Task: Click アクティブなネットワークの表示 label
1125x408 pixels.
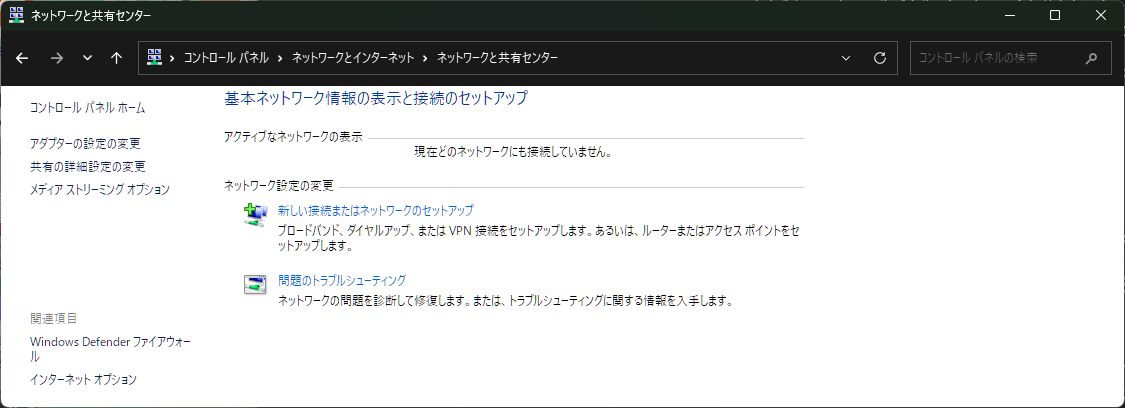Action: (x=293, y=137)
